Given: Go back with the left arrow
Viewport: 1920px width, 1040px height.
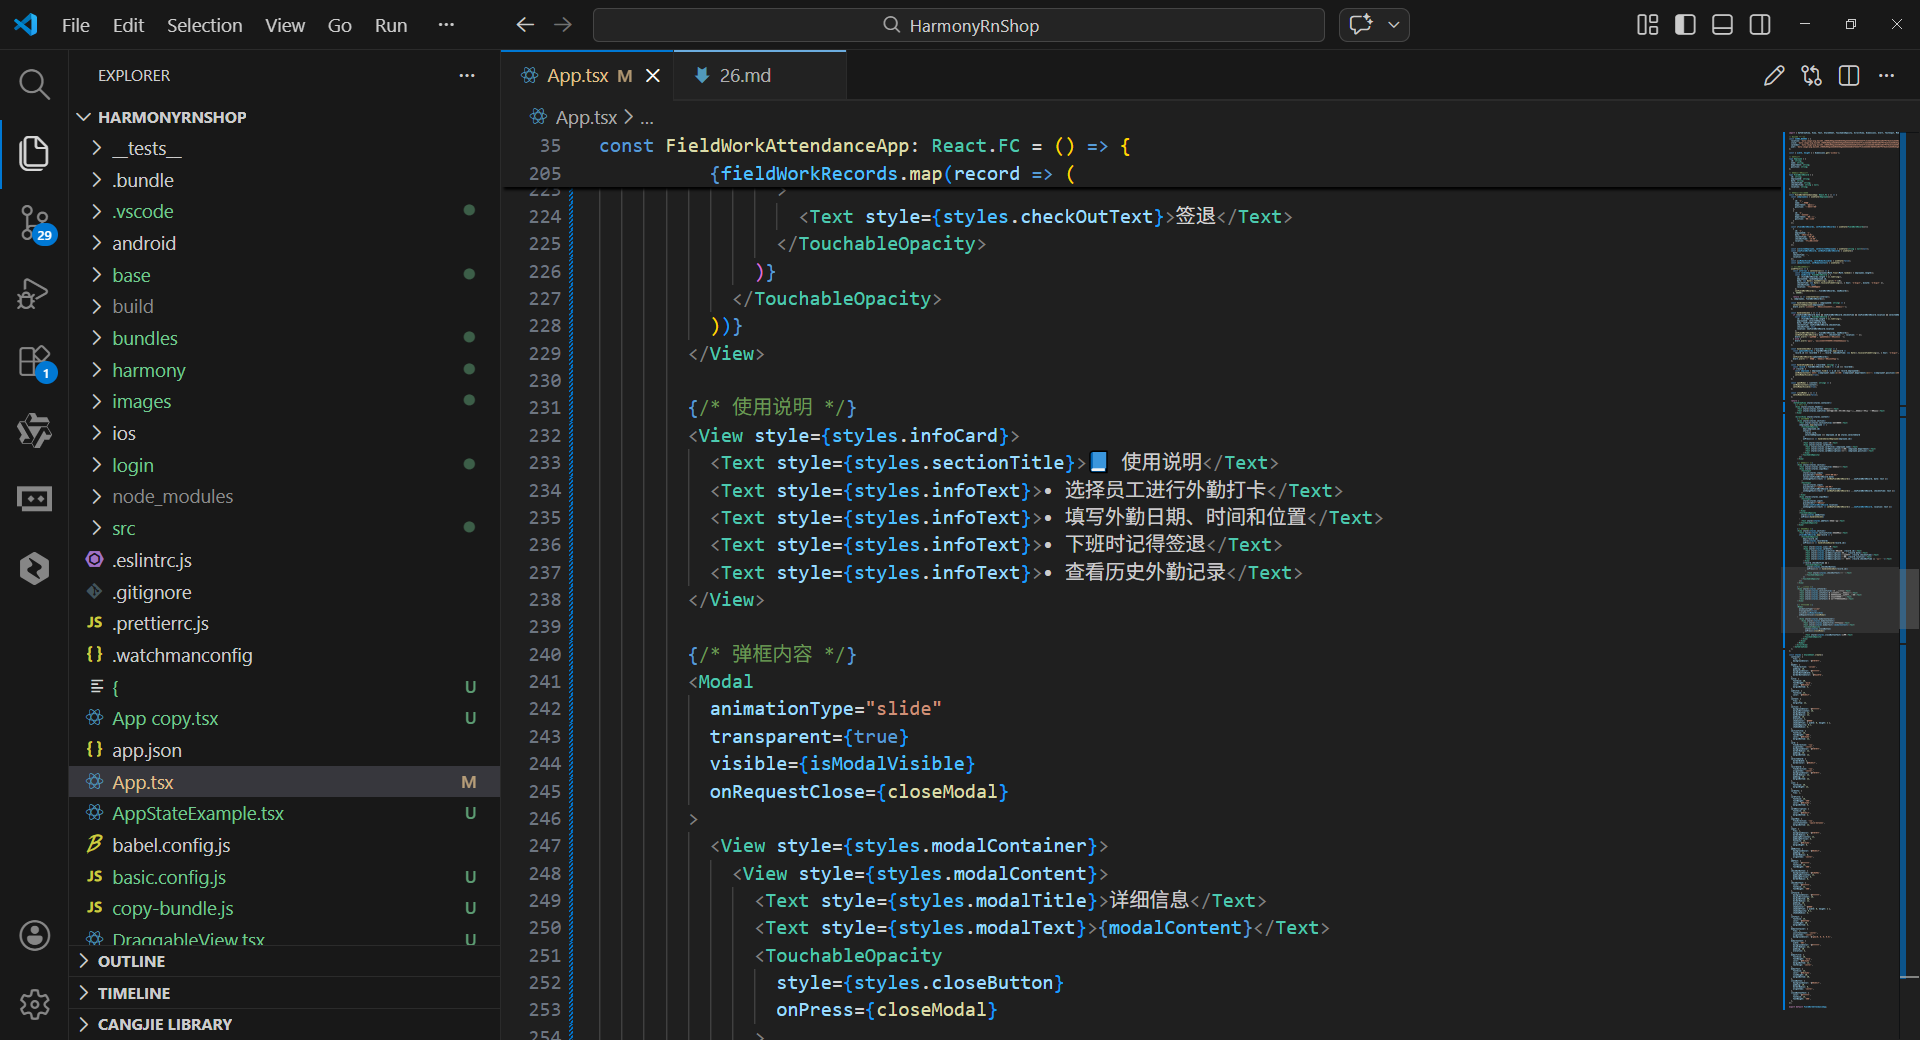Looking at the screenshot, I should (x=525, y=25).
